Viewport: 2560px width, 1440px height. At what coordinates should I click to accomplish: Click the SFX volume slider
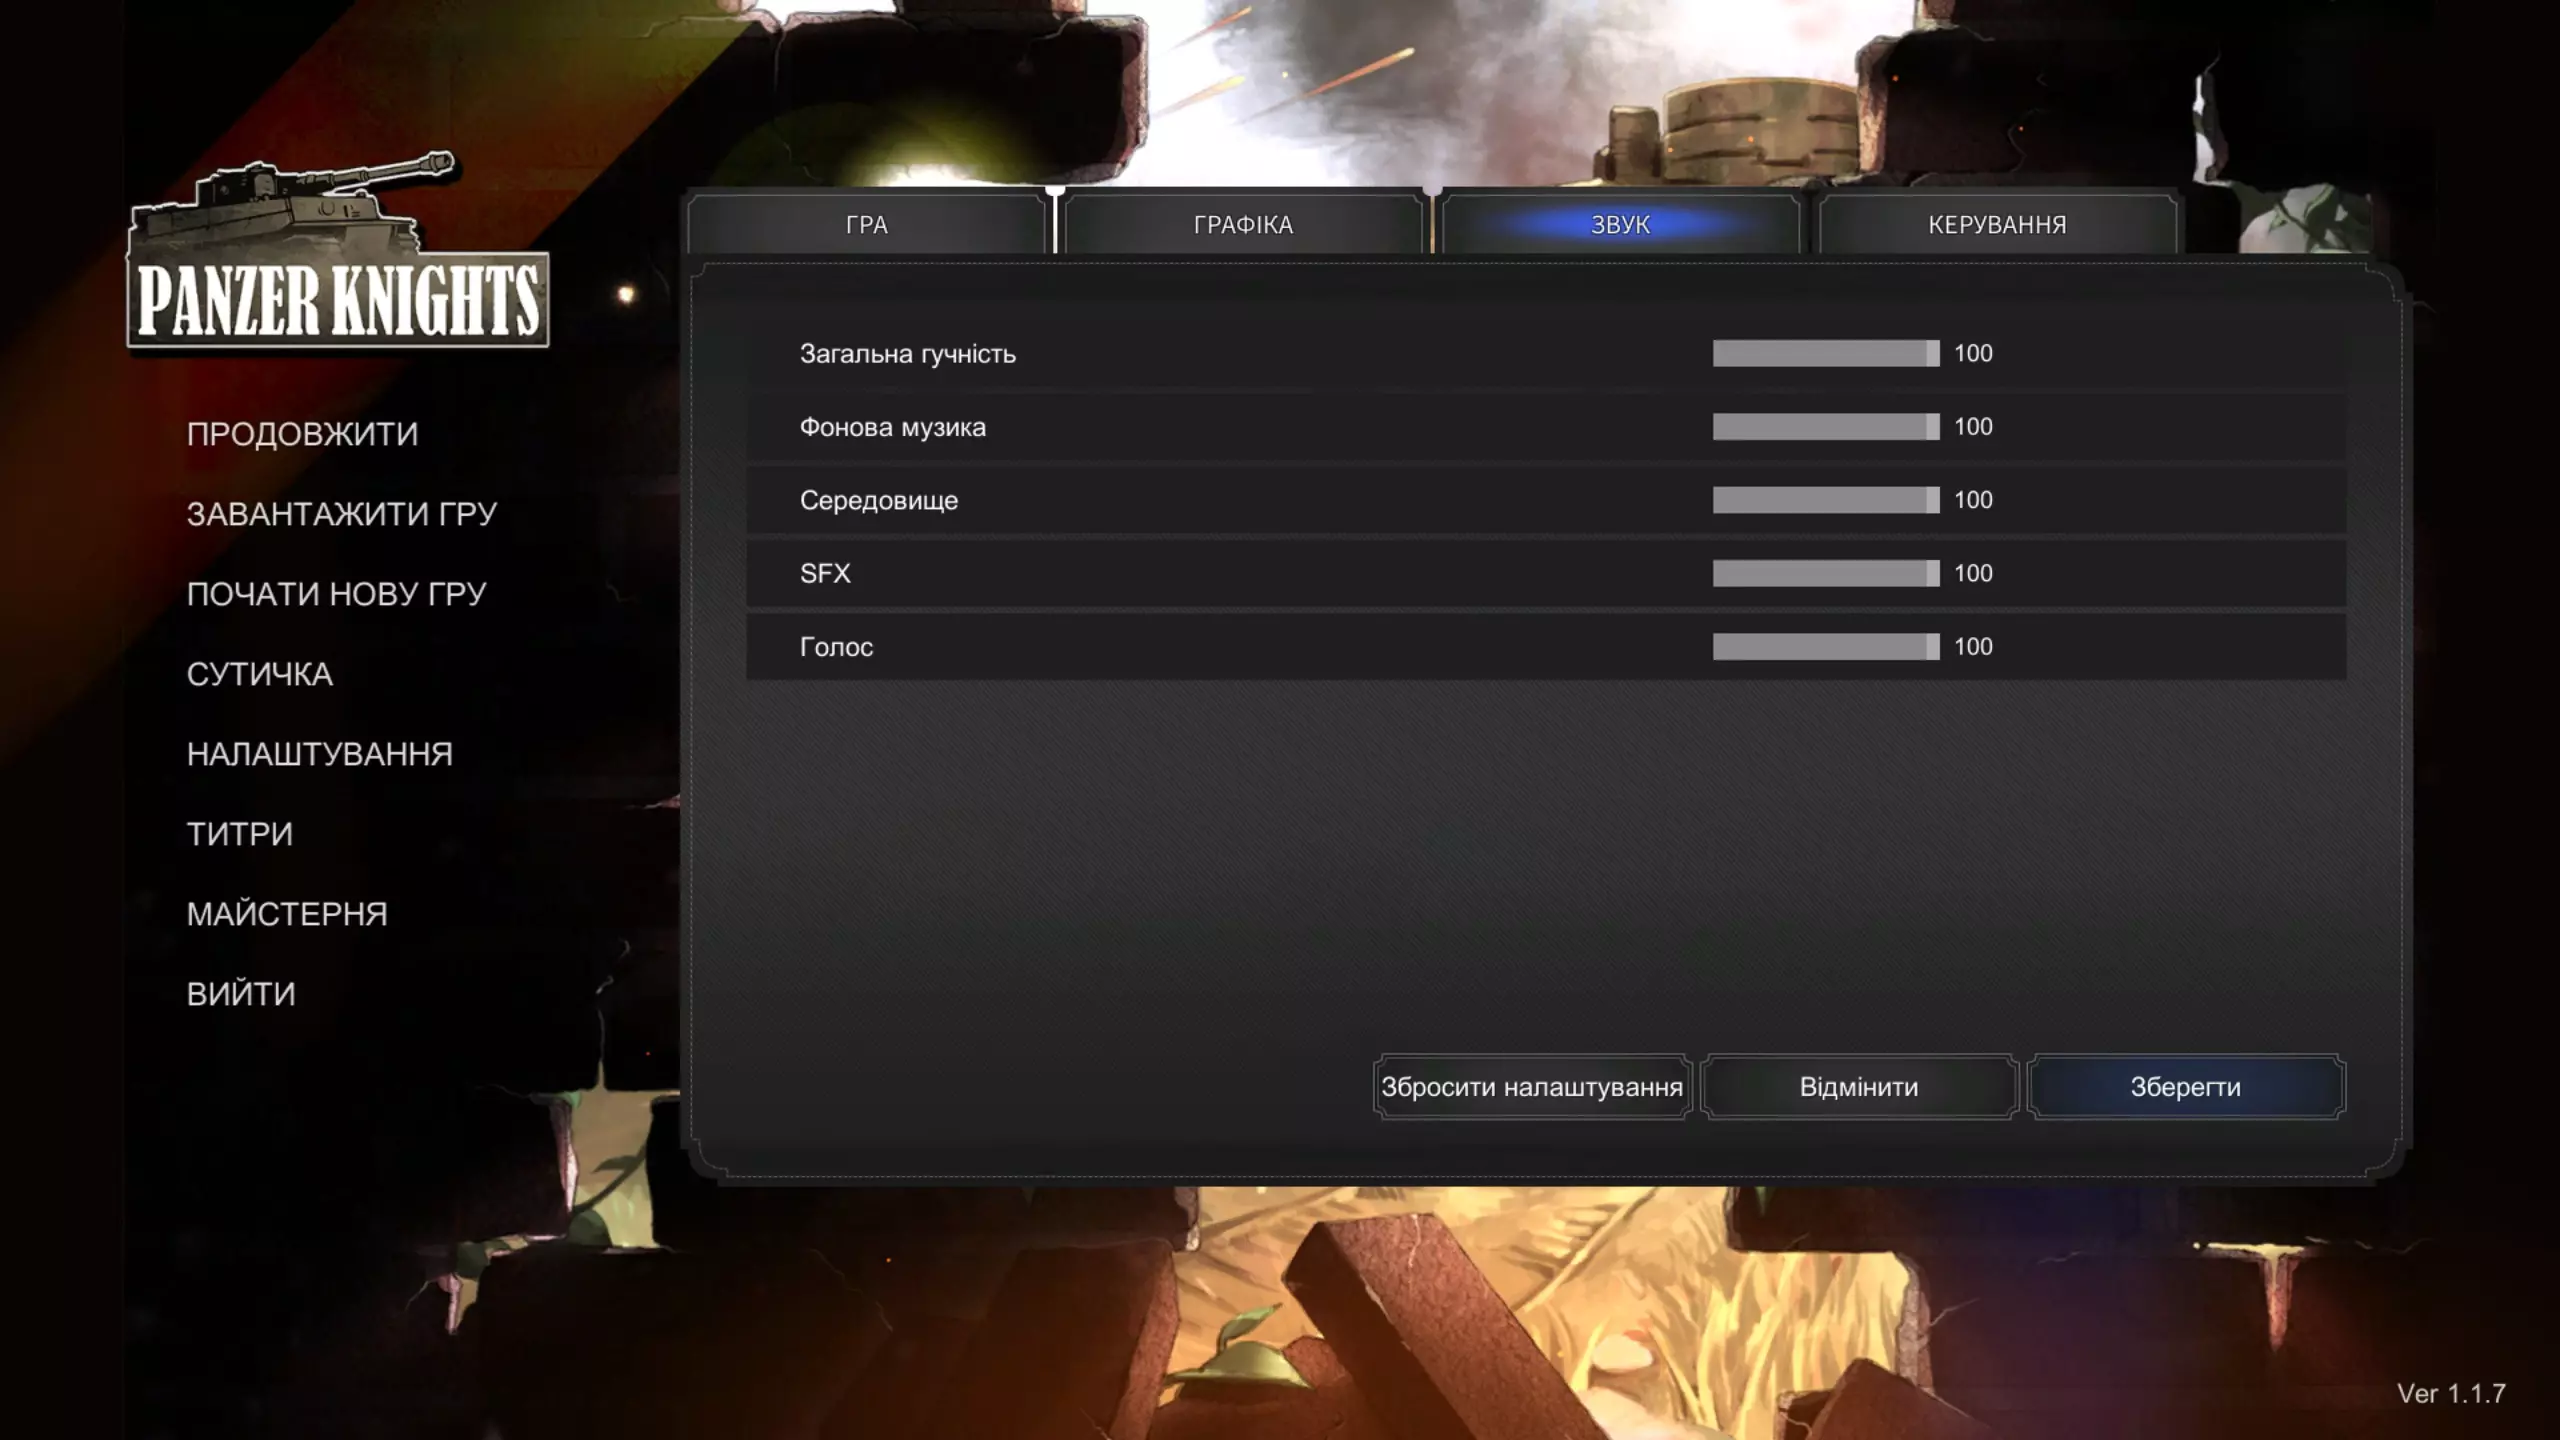(x=1825, y=573)
